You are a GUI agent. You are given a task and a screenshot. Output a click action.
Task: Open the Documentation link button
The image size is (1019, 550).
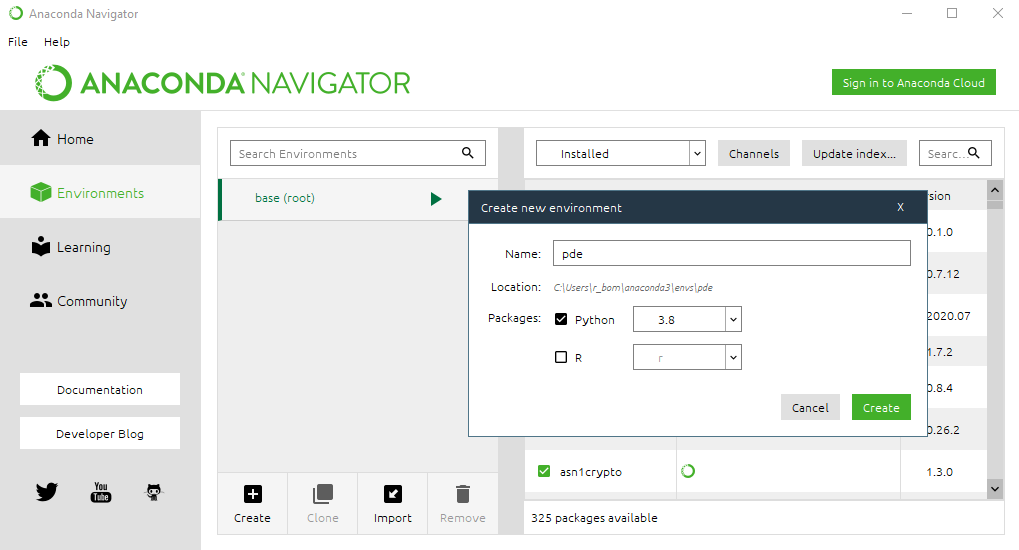[x=100, y=389]
